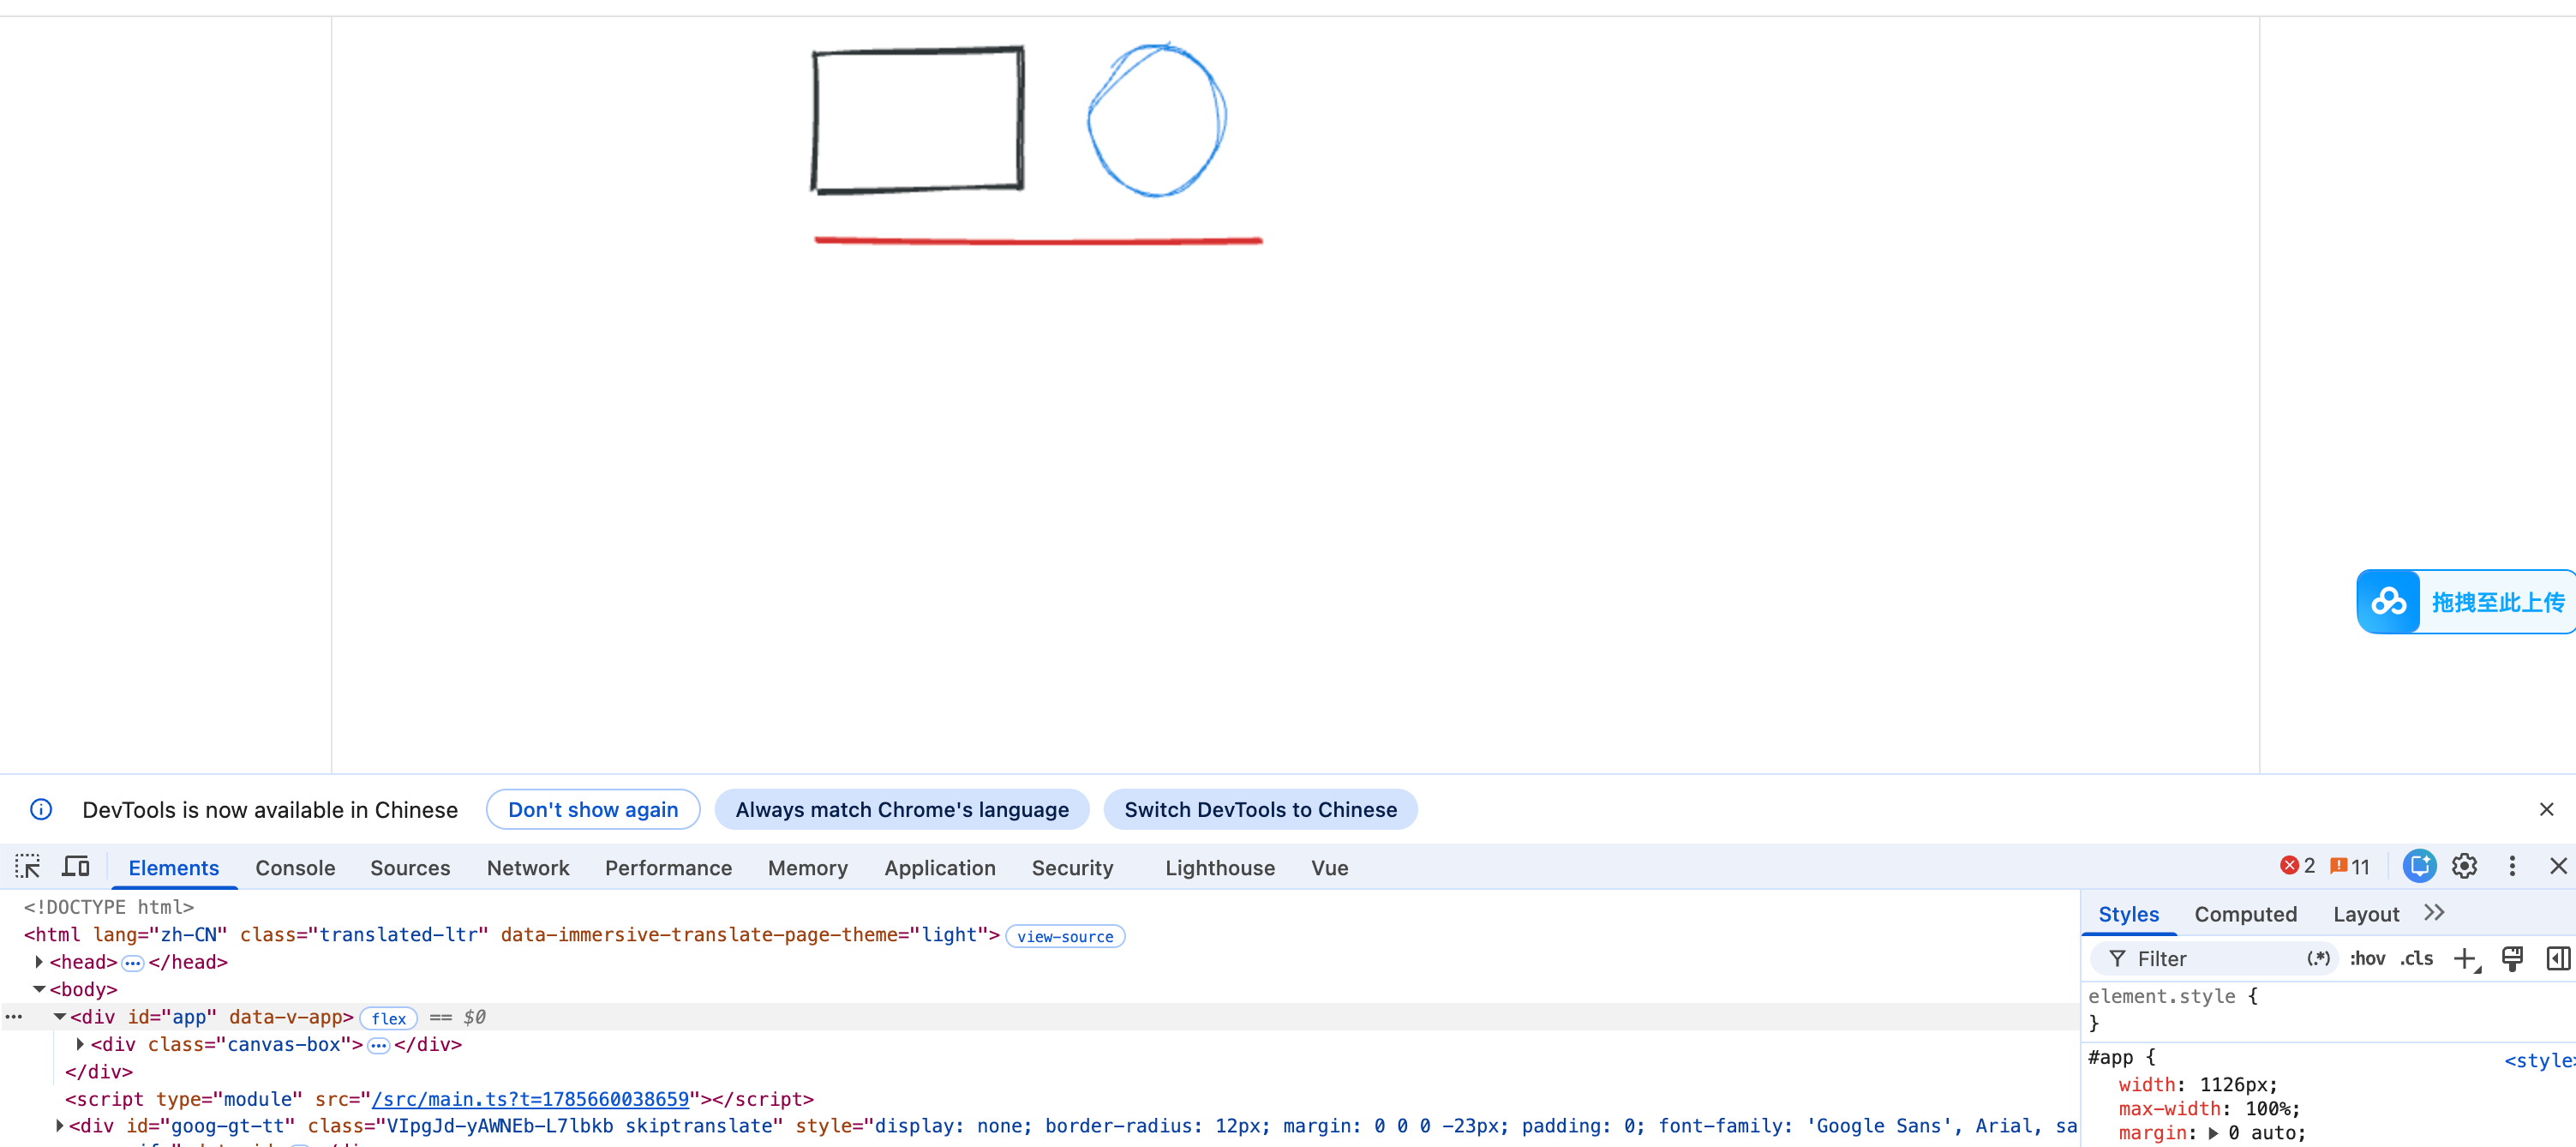Image resolution: width=2576 pixels, height=1147 pixels.
Task: Click the "DevTools is now available in Chinese" message
Action: tap(270, 810)
